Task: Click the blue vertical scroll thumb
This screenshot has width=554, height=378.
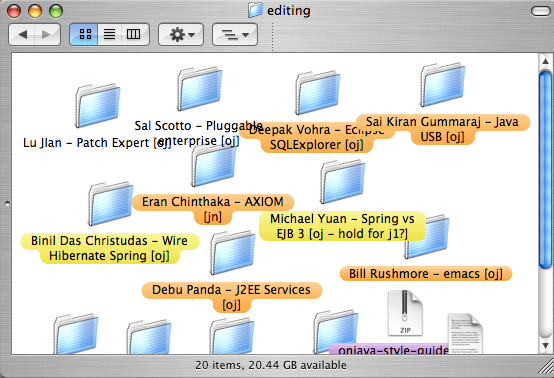Action: click(x=546, y=170)
